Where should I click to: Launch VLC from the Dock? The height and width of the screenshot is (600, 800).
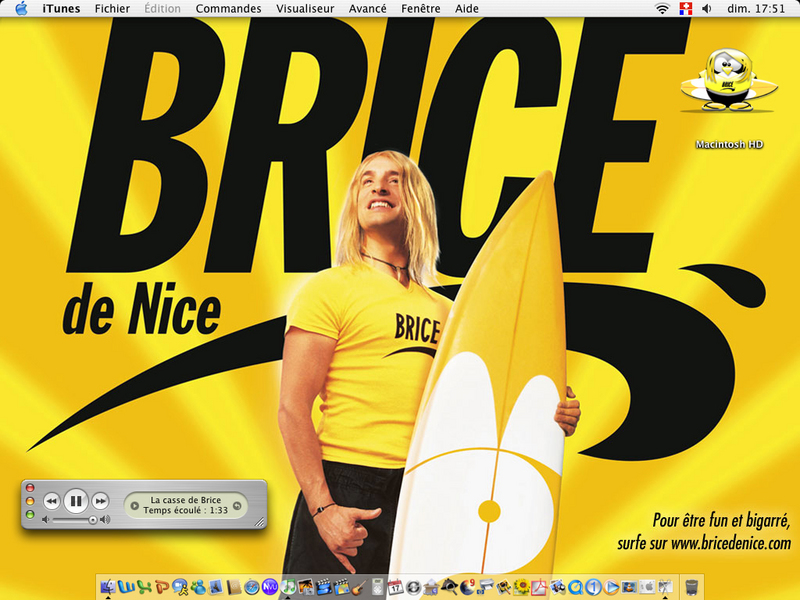[x=629, y=587]
